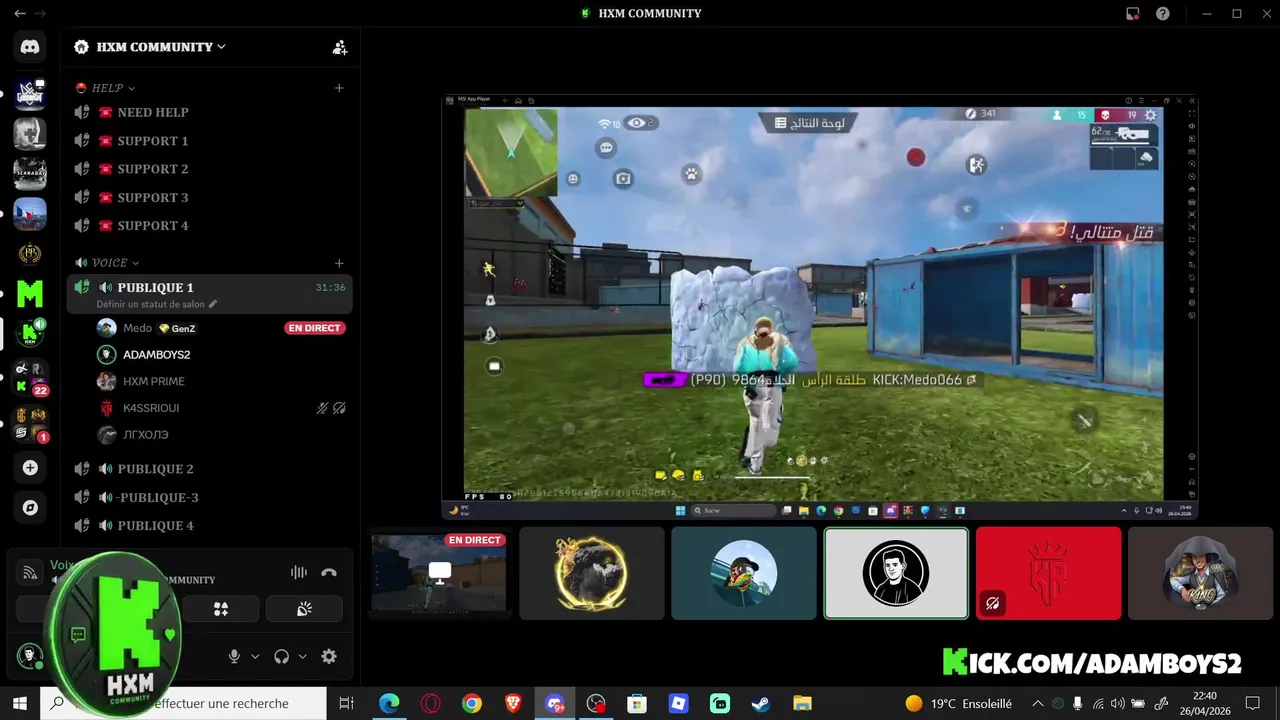Open Roblox from the taskbar
The width and height of the screenshot is (1280, 720).
pos(678,704)
